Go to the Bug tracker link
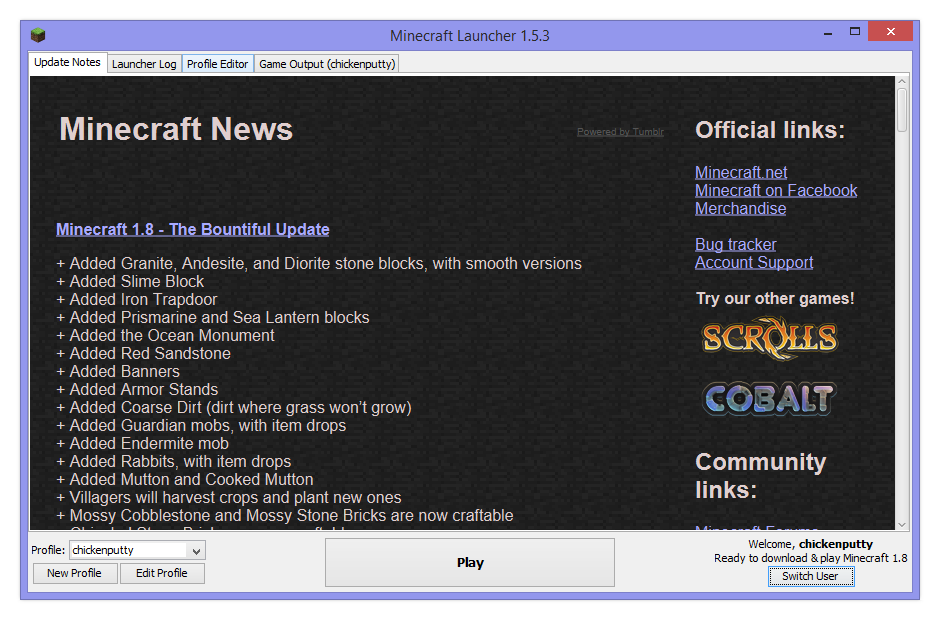Image resolution: width=940 pixels, height=620 pixels. [x=736, y=245]
